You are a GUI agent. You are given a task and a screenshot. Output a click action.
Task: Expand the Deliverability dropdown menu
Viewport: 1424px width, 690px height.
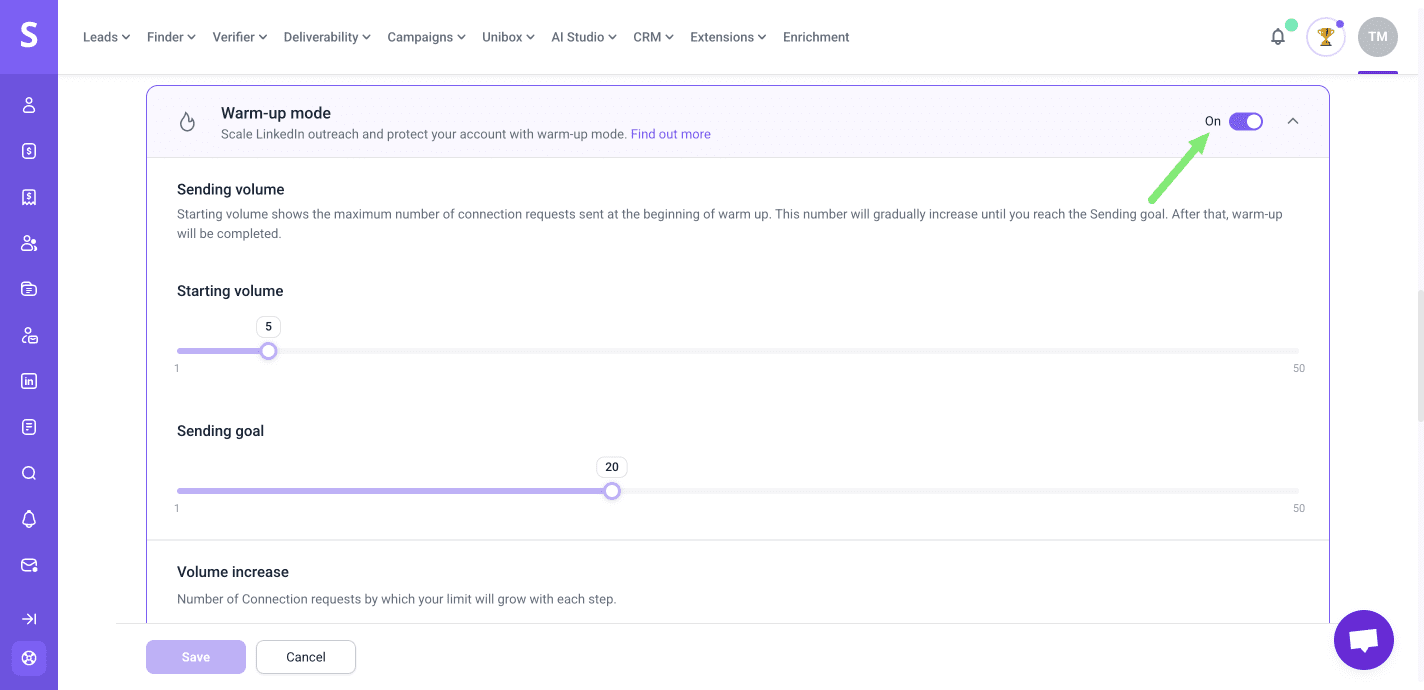point(327,37)
